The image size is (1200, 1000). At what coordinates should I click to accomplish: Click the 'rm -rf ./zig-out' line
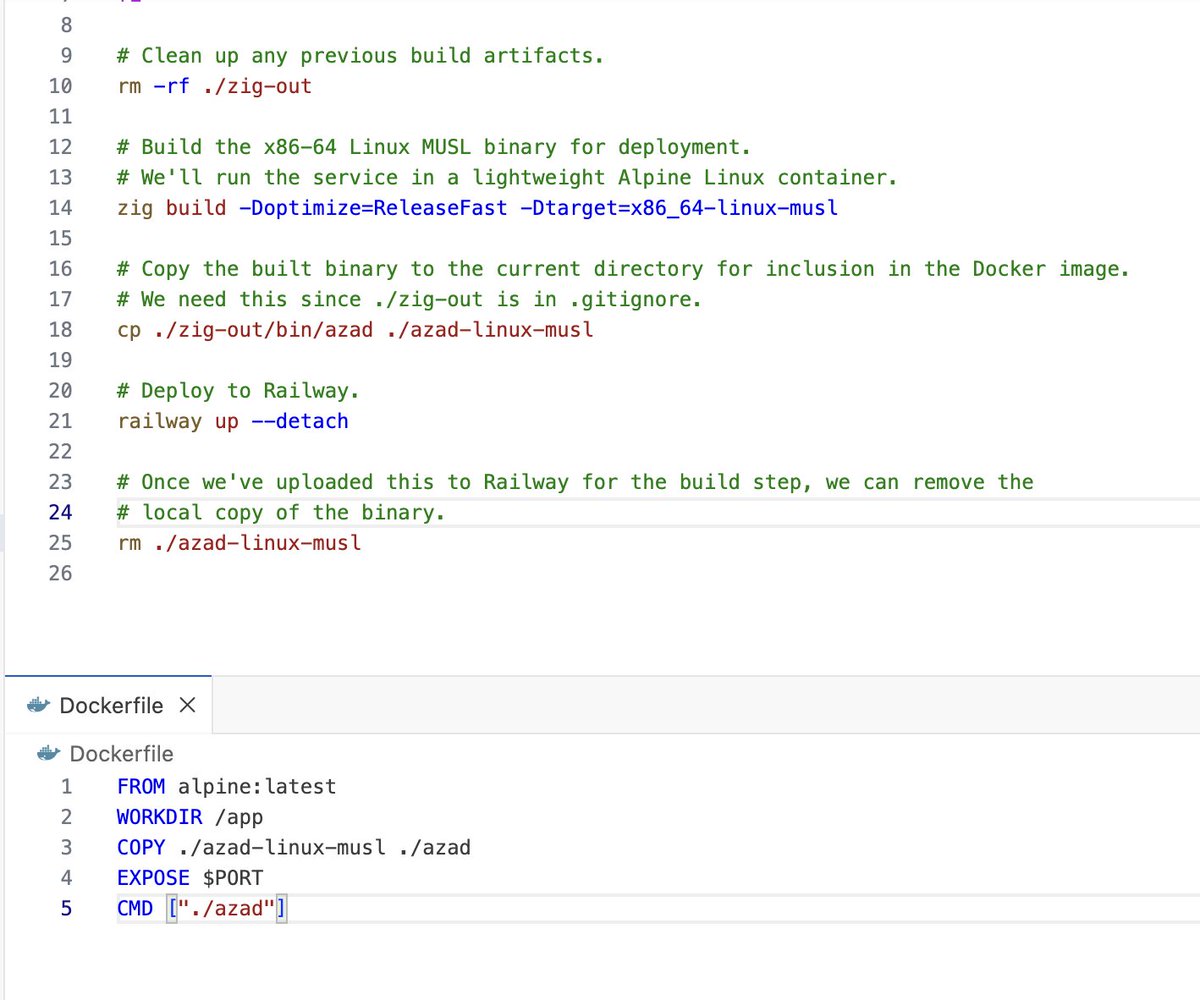(x=215, y=86)
